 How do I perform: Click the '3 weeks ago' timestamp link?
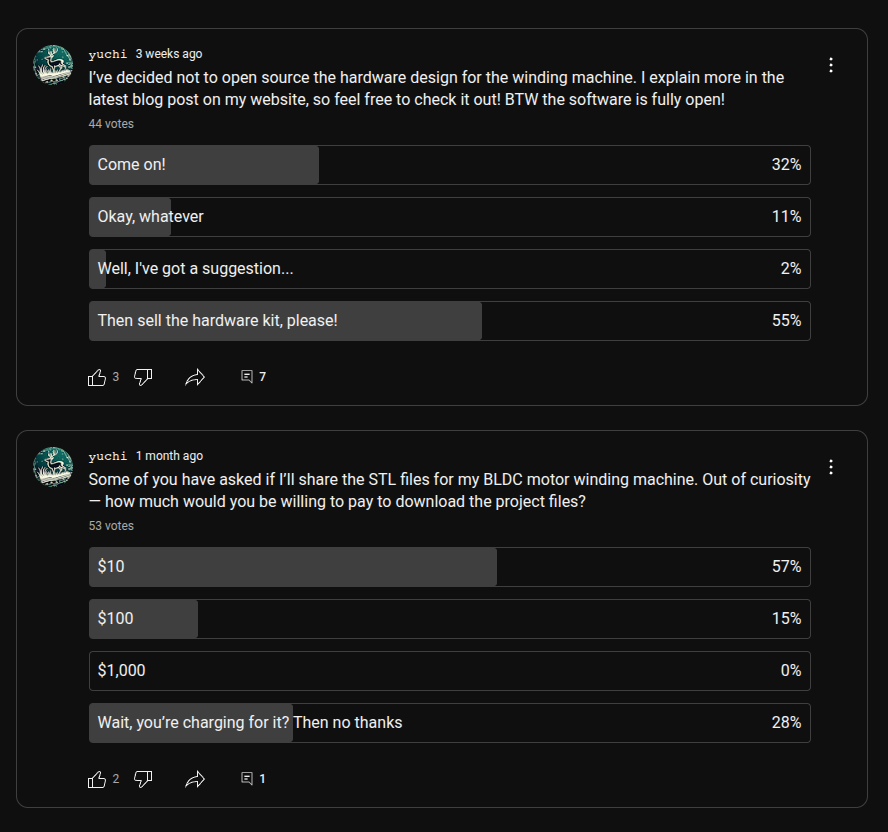coord(169,53)
